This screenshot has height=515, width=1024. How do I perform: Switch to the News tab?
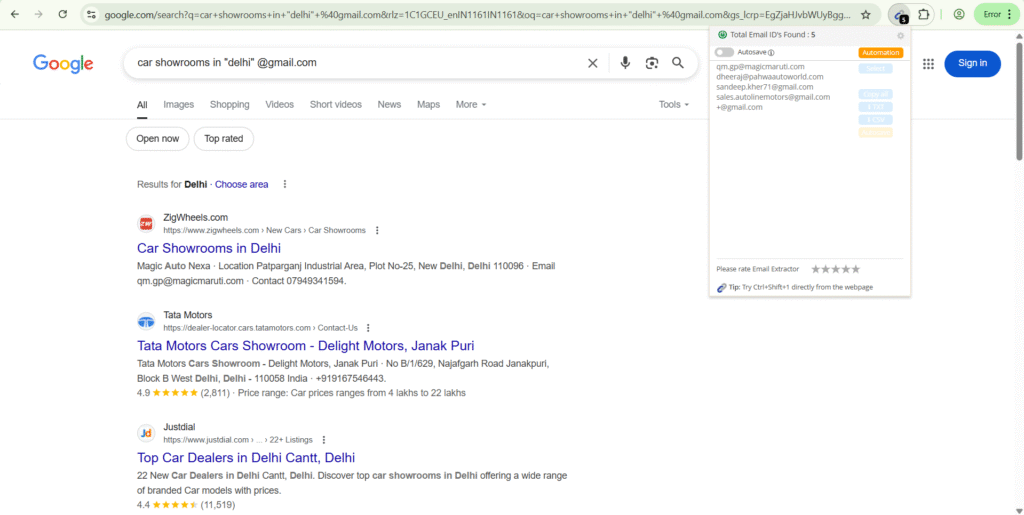point(389,104)
